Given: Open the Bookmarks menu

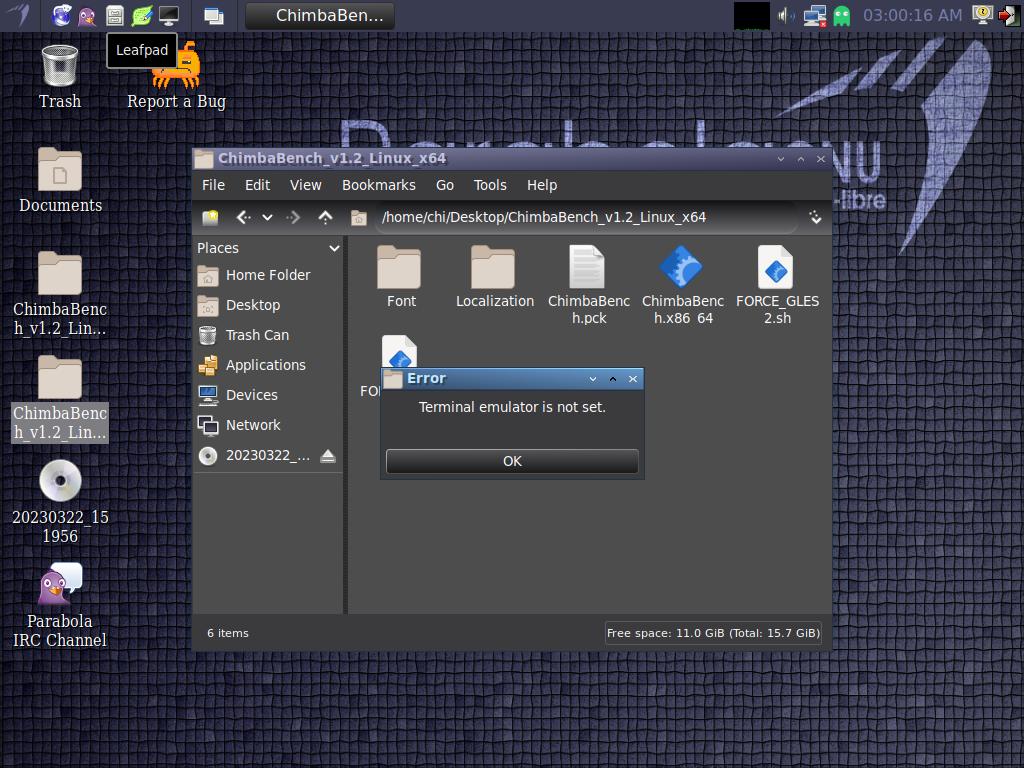Looking at the screenshot, I should (x=378, y=185).
